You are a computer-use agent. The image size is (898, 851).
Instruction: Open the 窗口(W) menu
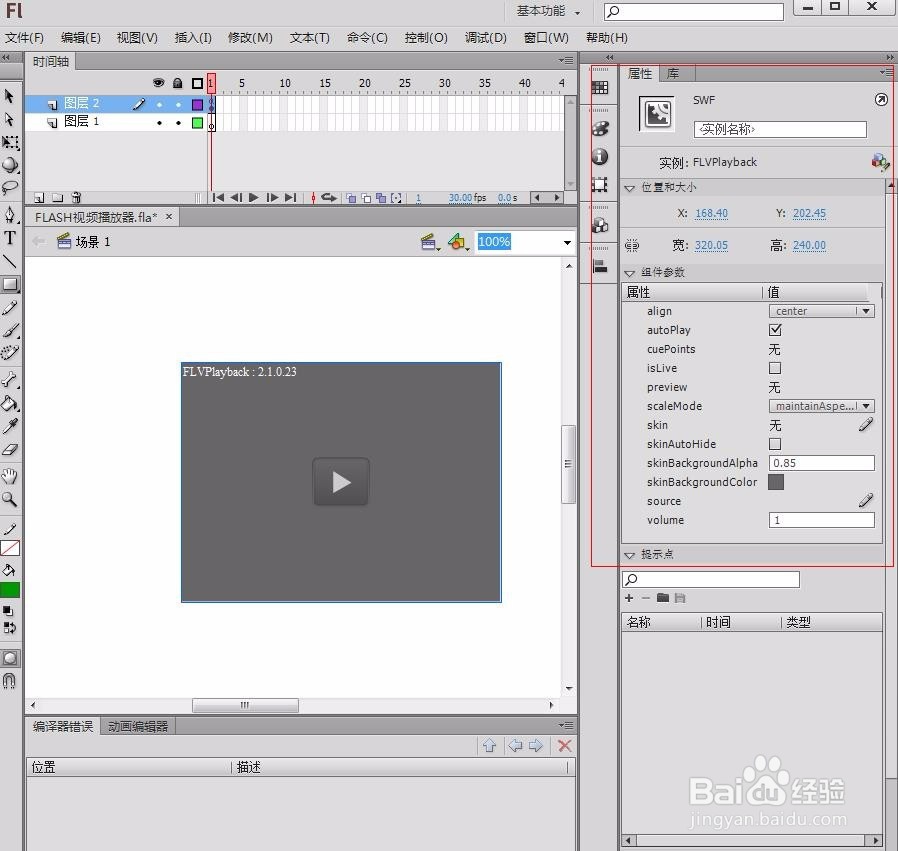click(546, 38)
